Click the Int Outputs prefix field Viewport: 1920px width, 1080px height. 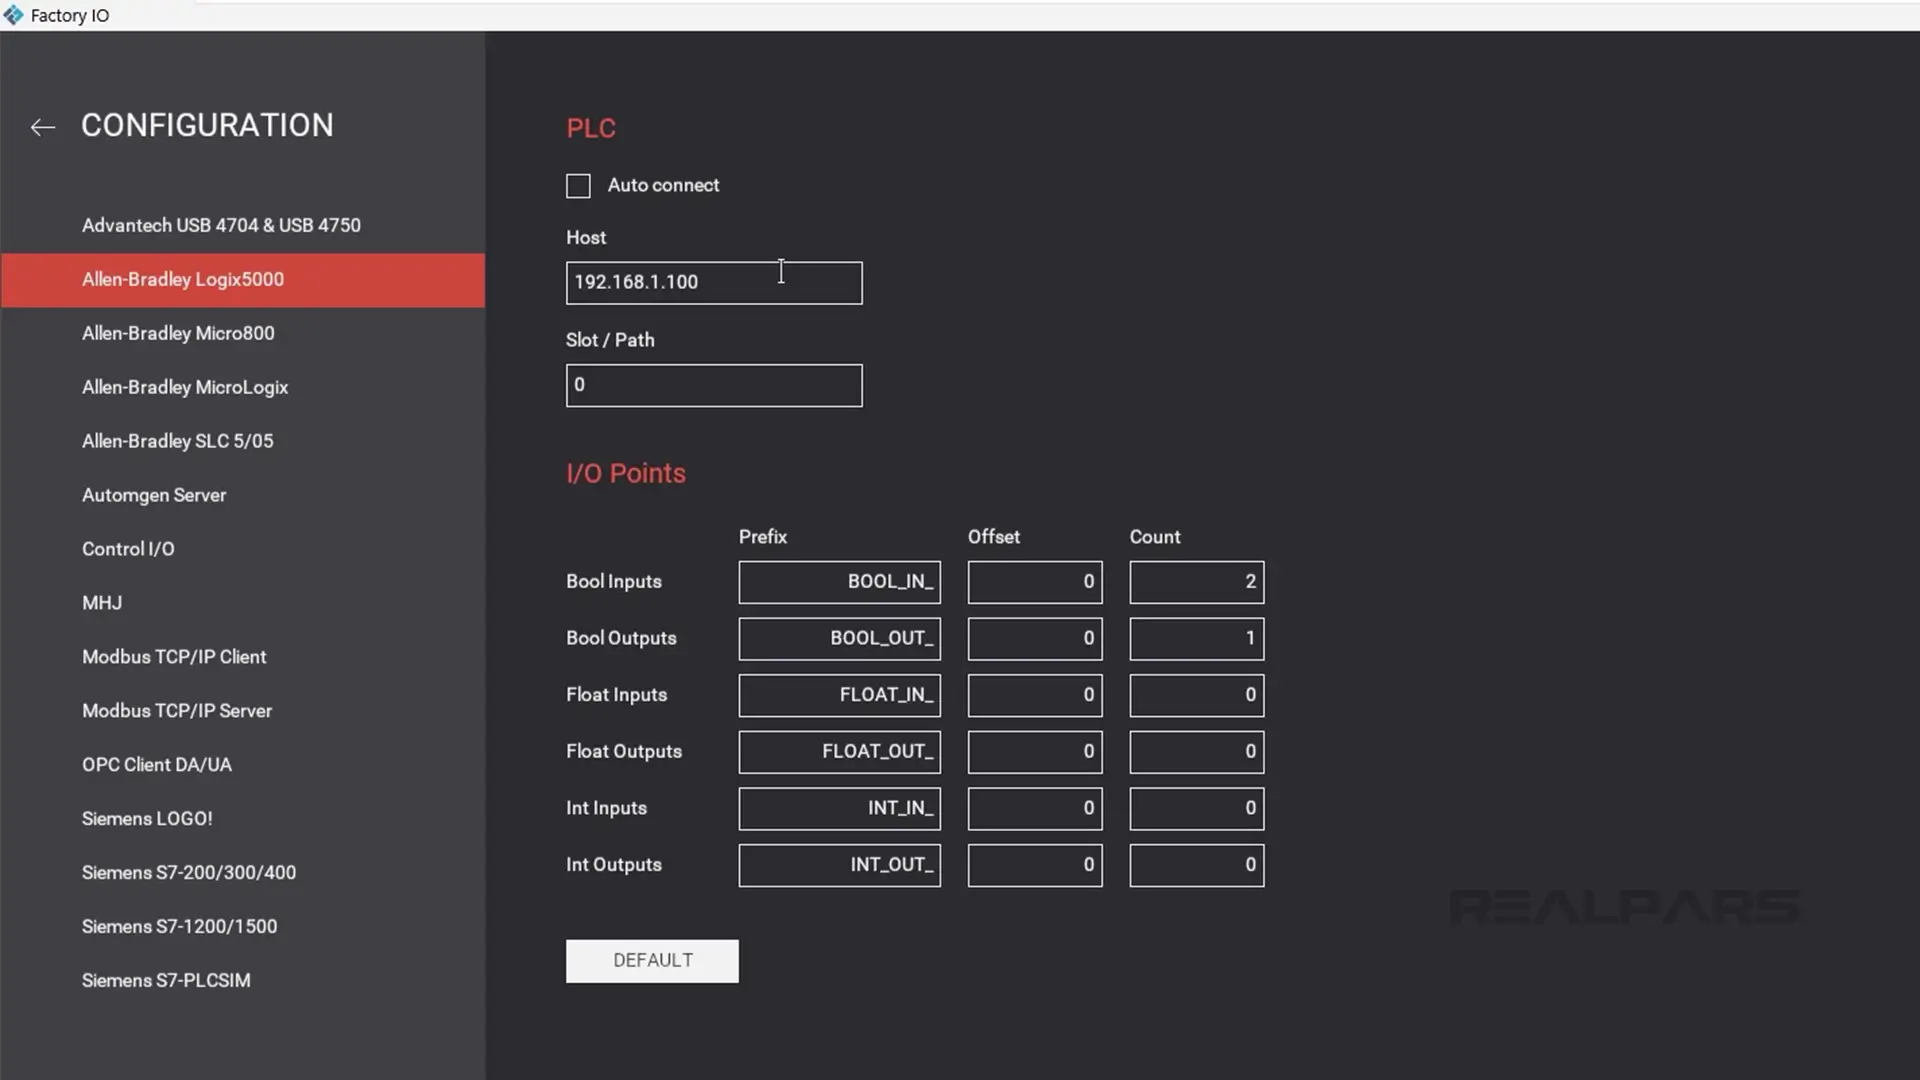point(840,866)
